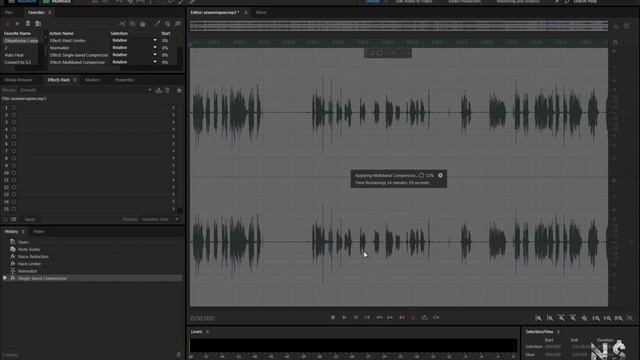Open effect menu arrow for slot 11

point(173,180)
